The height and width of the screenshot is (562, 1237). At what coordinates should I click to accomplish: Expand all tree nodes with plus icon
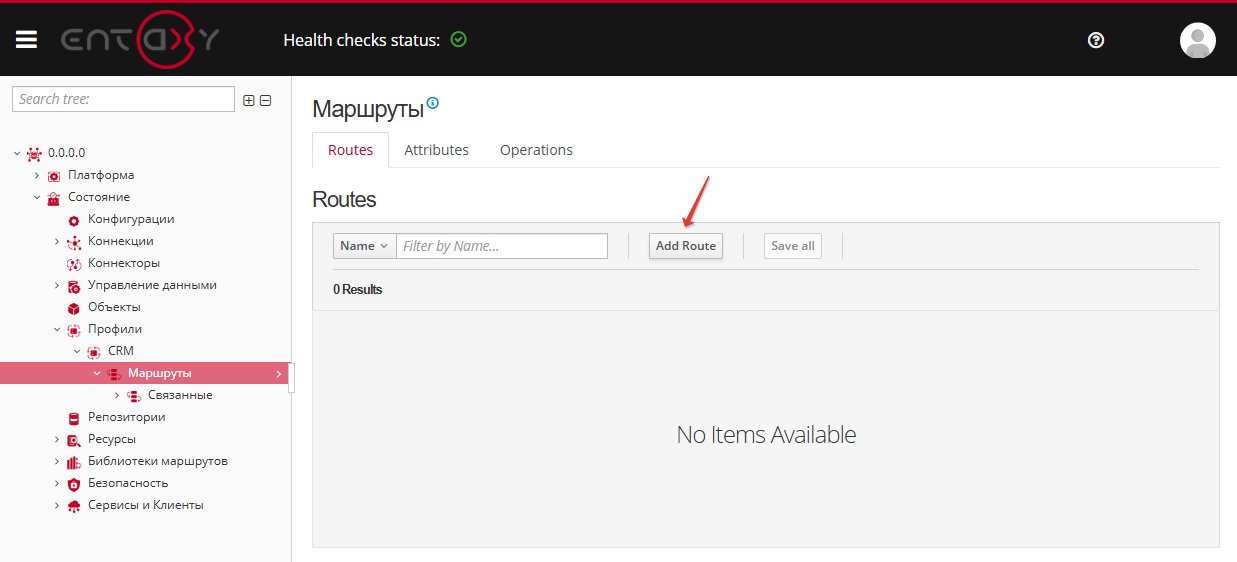click(249, 100)
